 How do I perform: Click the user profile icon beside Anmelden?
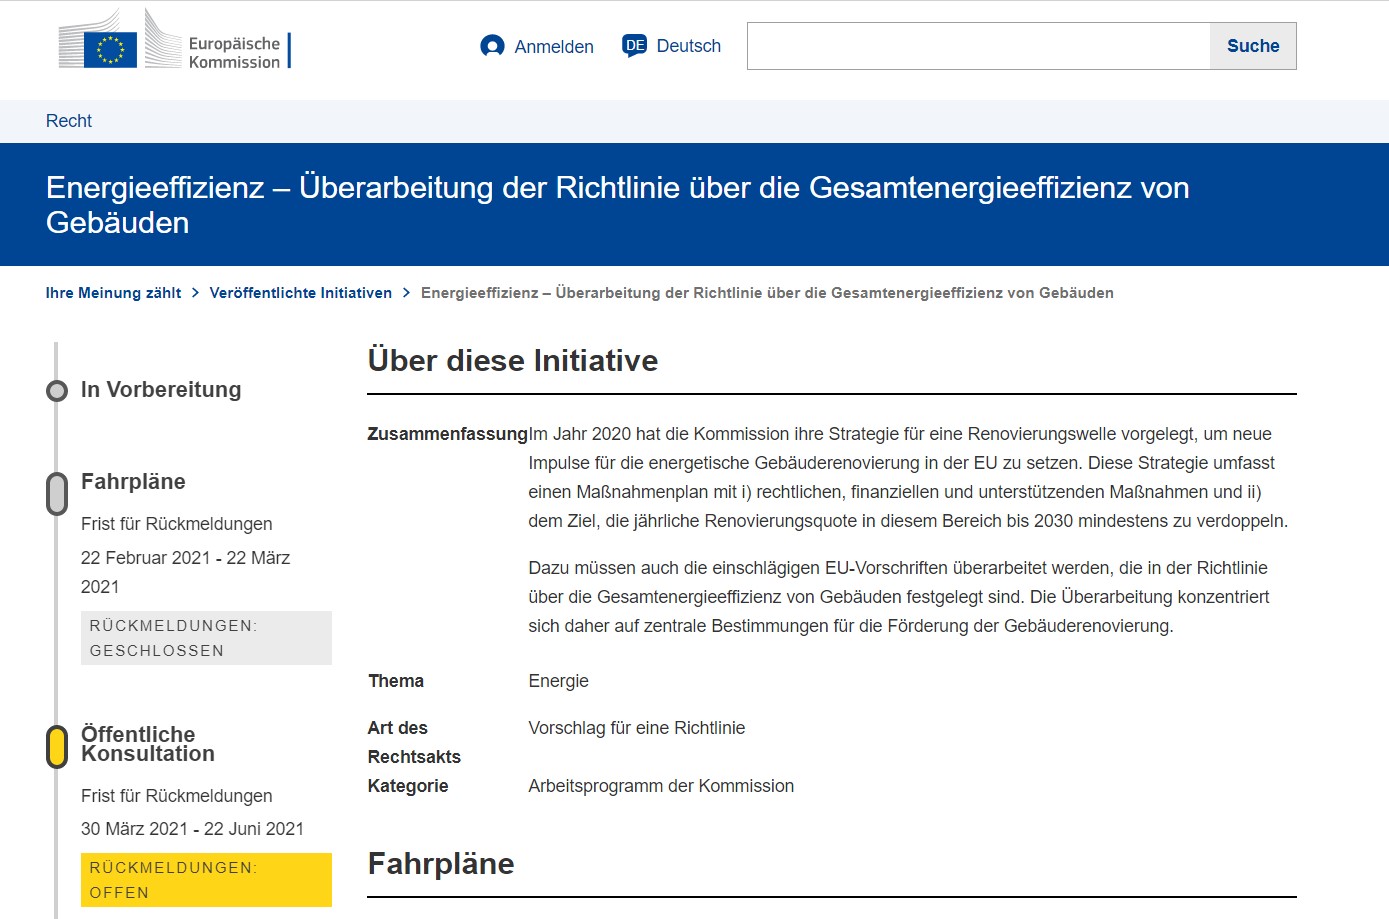[492, 46]
